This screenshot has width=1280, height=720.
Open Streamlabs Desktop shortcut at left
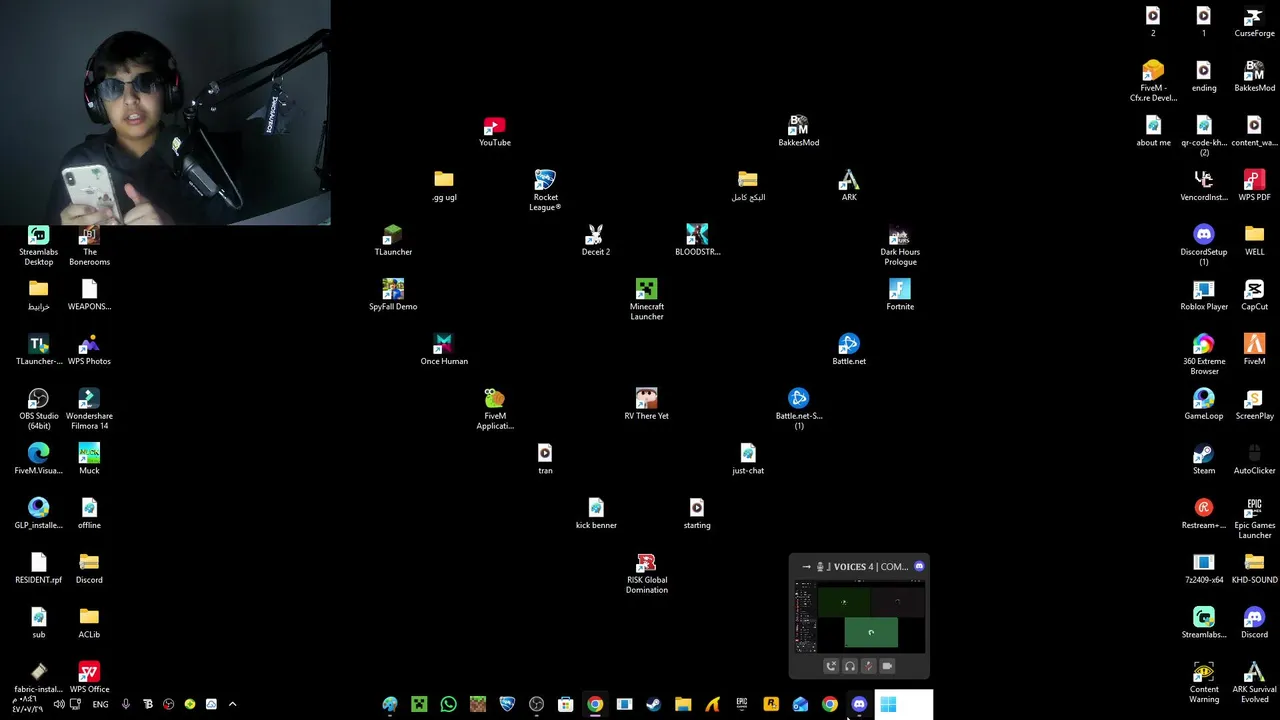point(38,245)
